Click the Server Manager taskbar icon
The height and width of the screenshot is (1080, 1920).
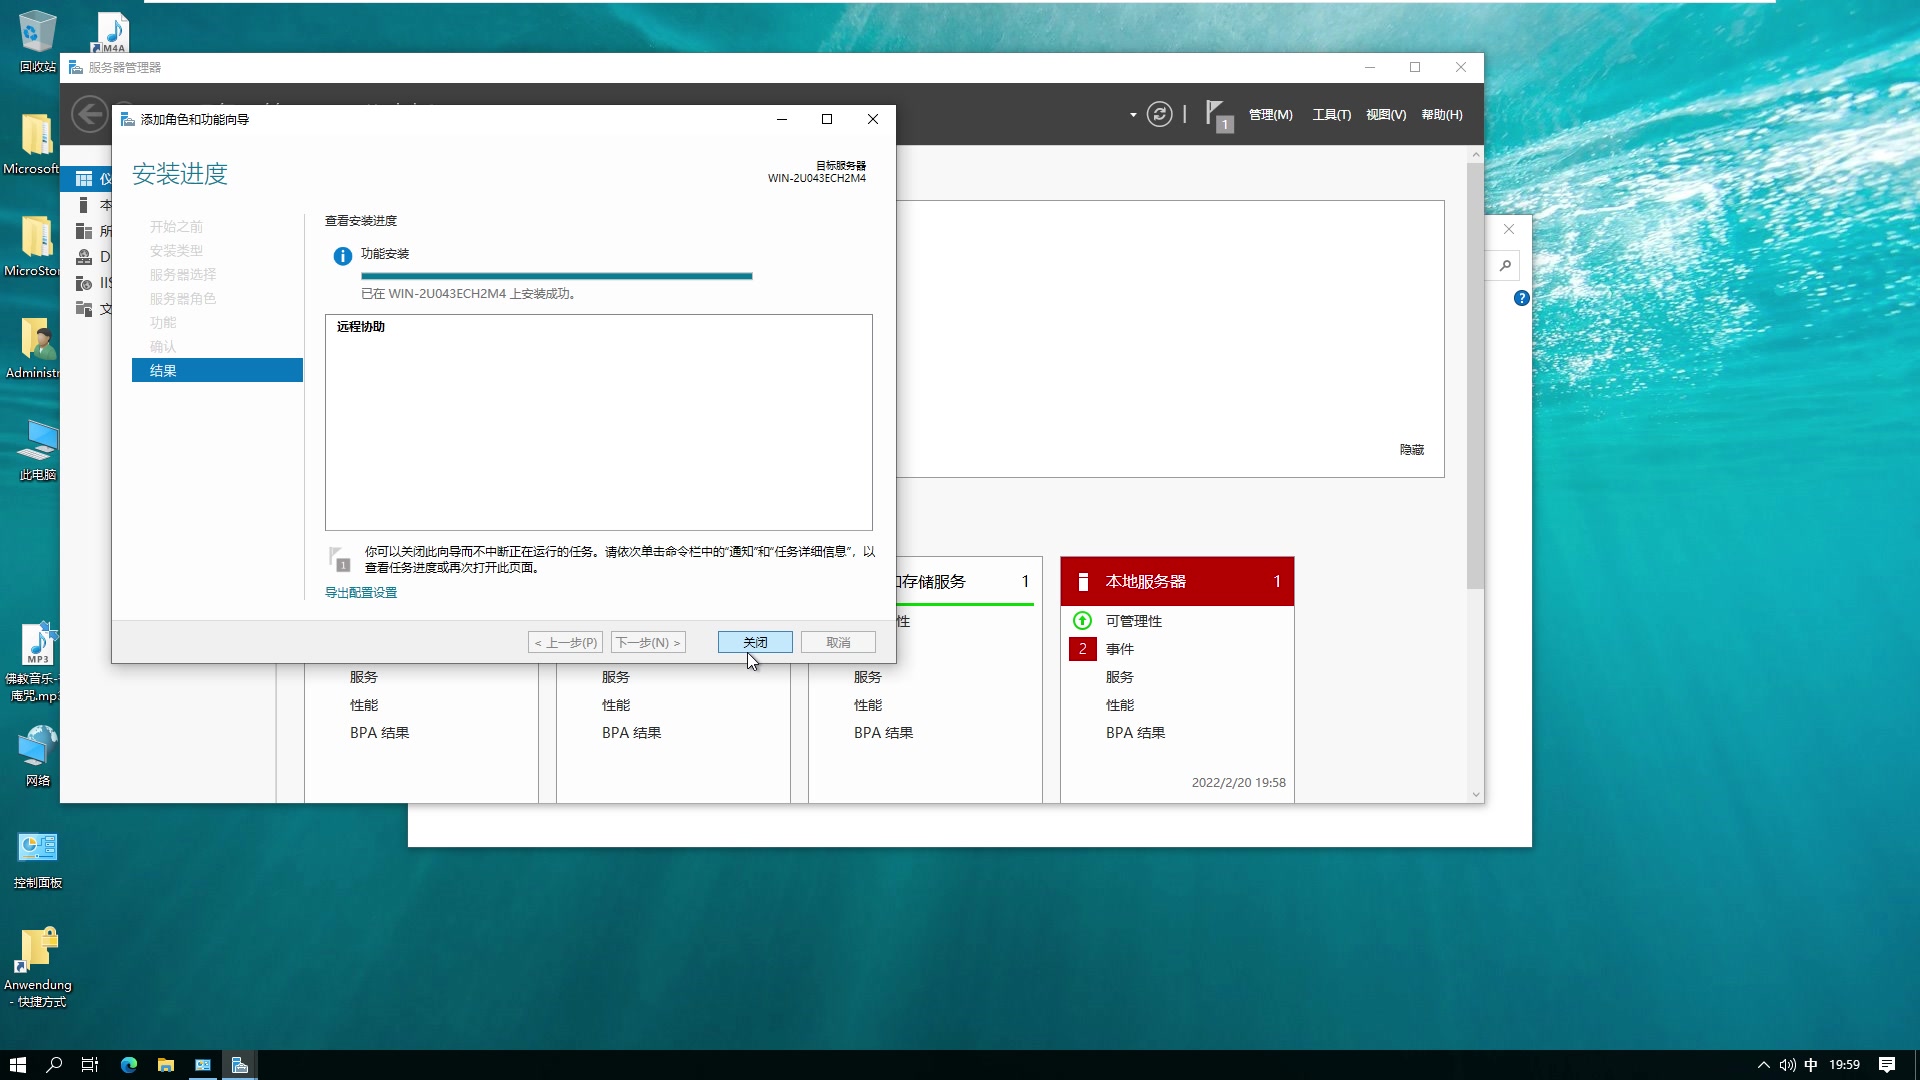240,1065
